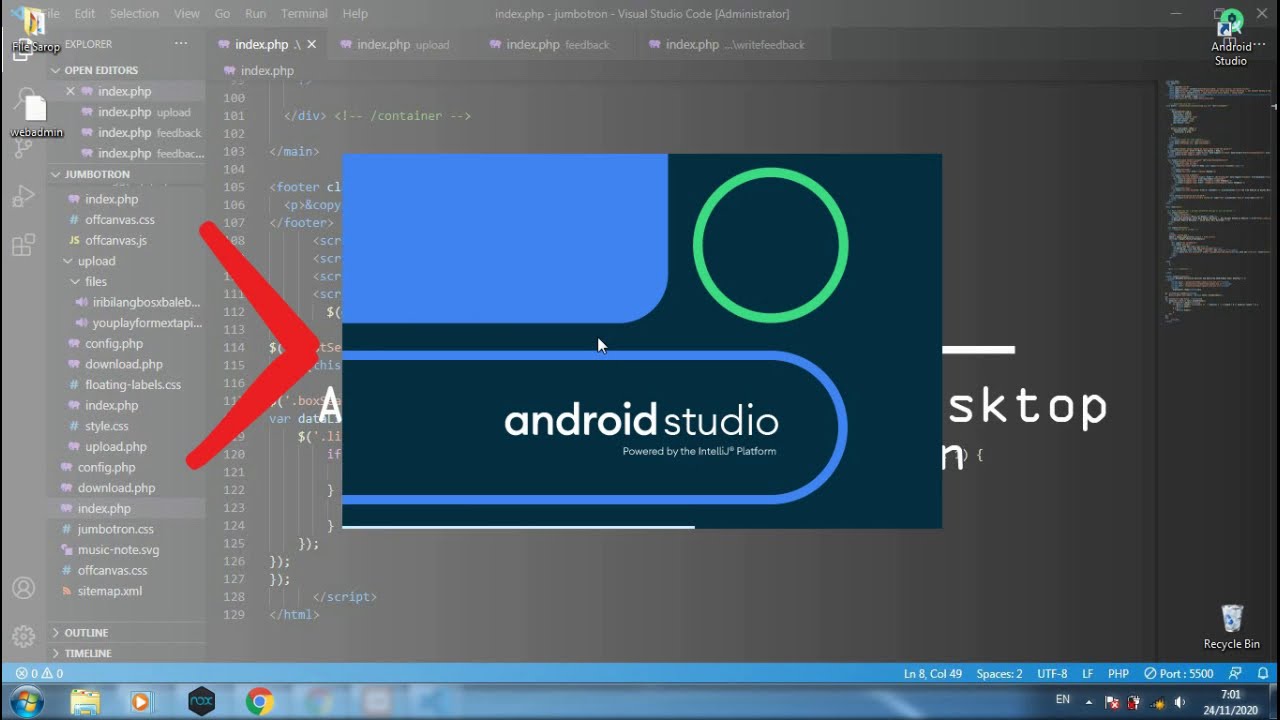This screenshot has width=1280, height=720.
Task: Open the Help menu
Action: tap(355, 14)
